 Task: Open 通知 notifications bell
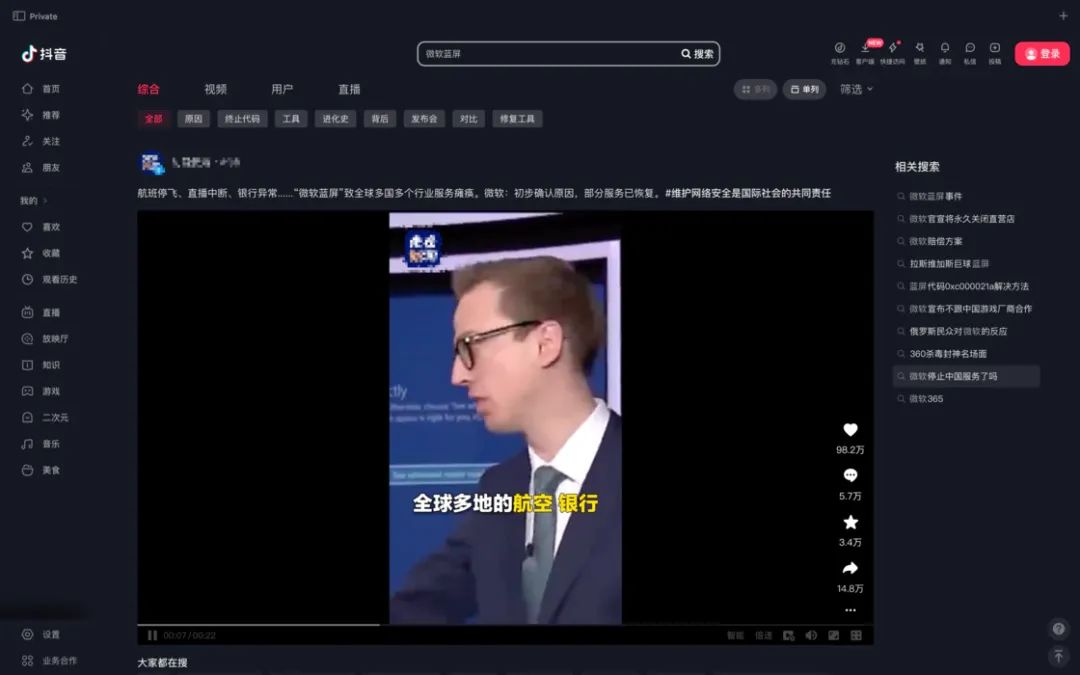pos(945,52)
